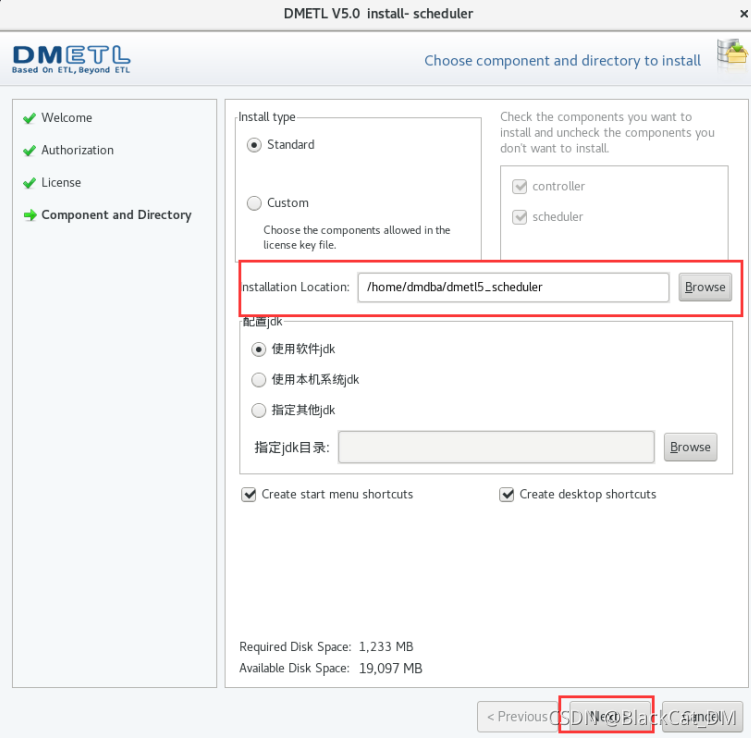Select the 使用软件jdk radio option
Screen dimensions: 751x738
259,350
